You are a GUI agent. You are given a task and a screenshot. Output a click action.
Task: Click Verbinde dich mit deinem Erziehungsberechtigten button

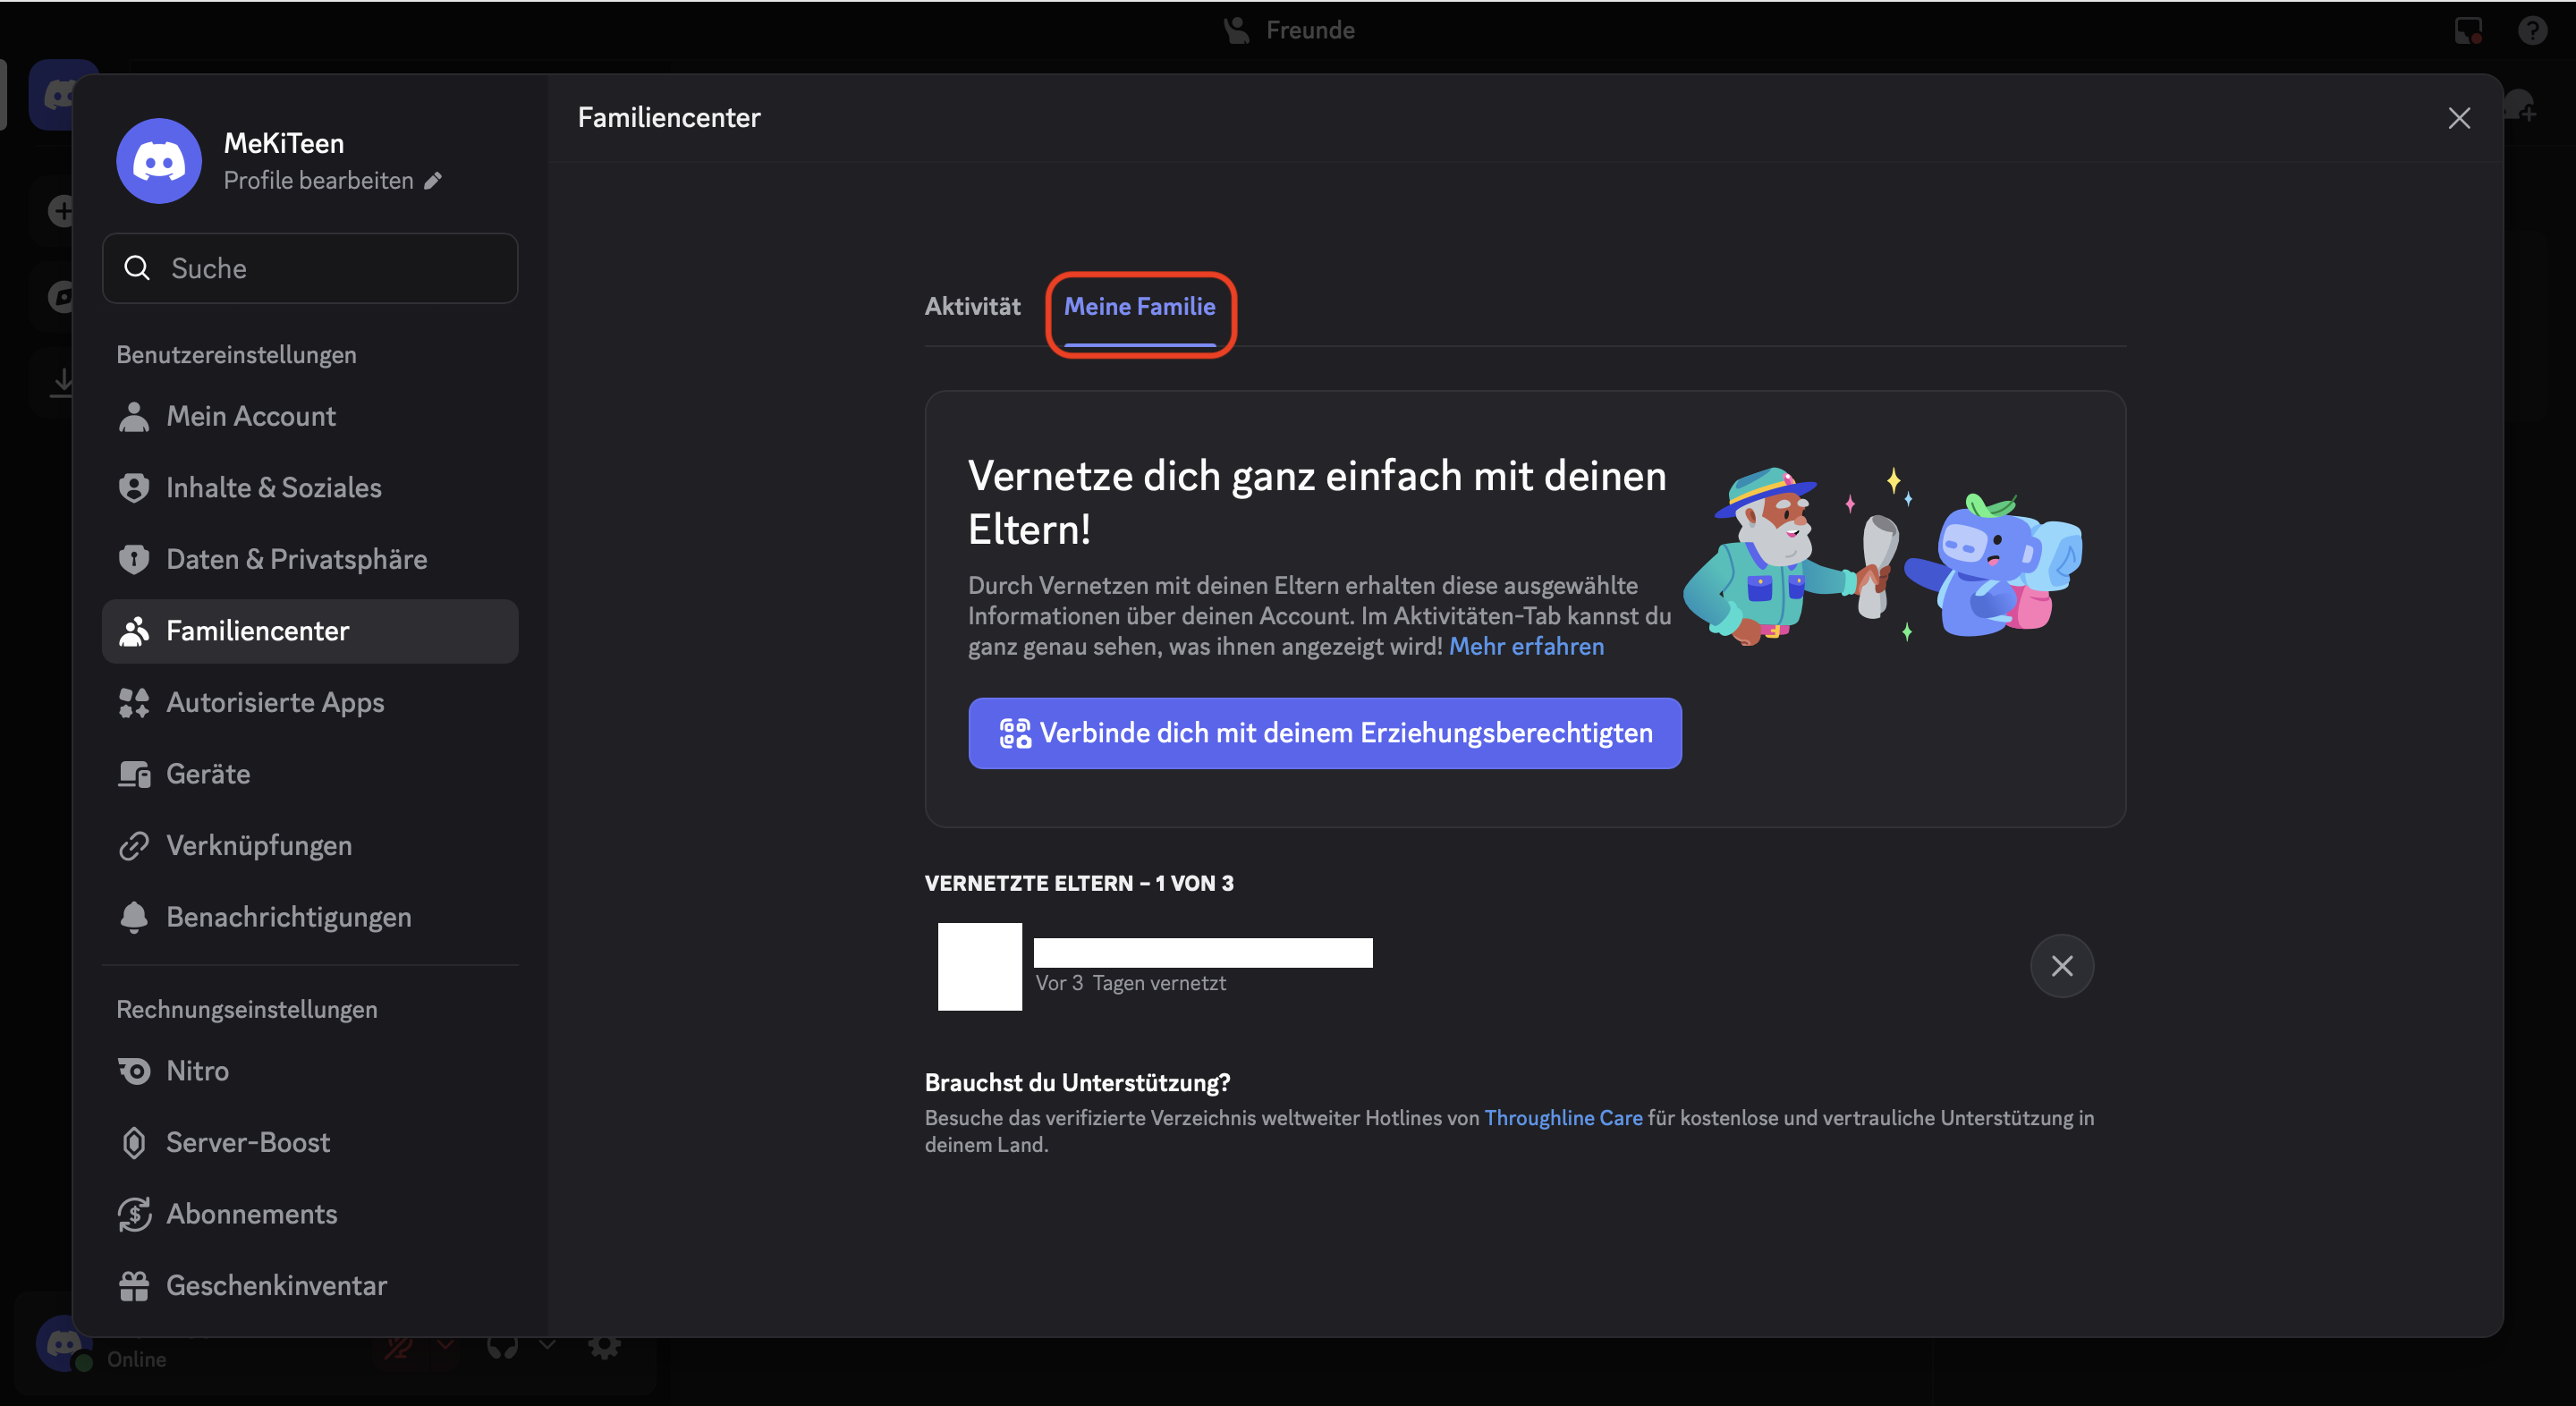click(1324, 733)
